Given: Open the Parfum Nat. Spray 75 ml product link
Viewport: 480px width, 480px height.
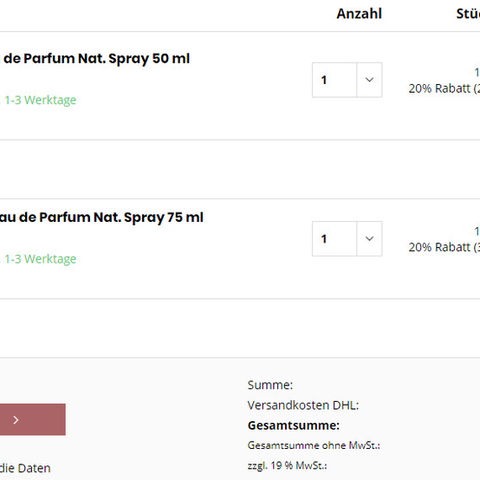Looking at the screenshot, I should 101,218.
